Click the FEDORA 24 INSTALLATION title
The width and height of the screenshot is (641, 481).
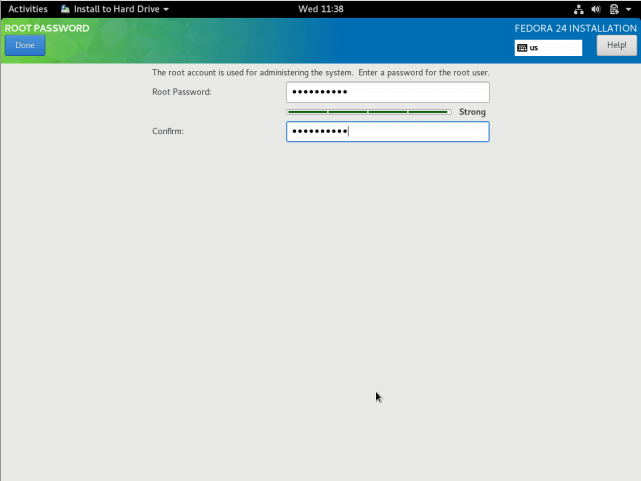pos(575,28)
